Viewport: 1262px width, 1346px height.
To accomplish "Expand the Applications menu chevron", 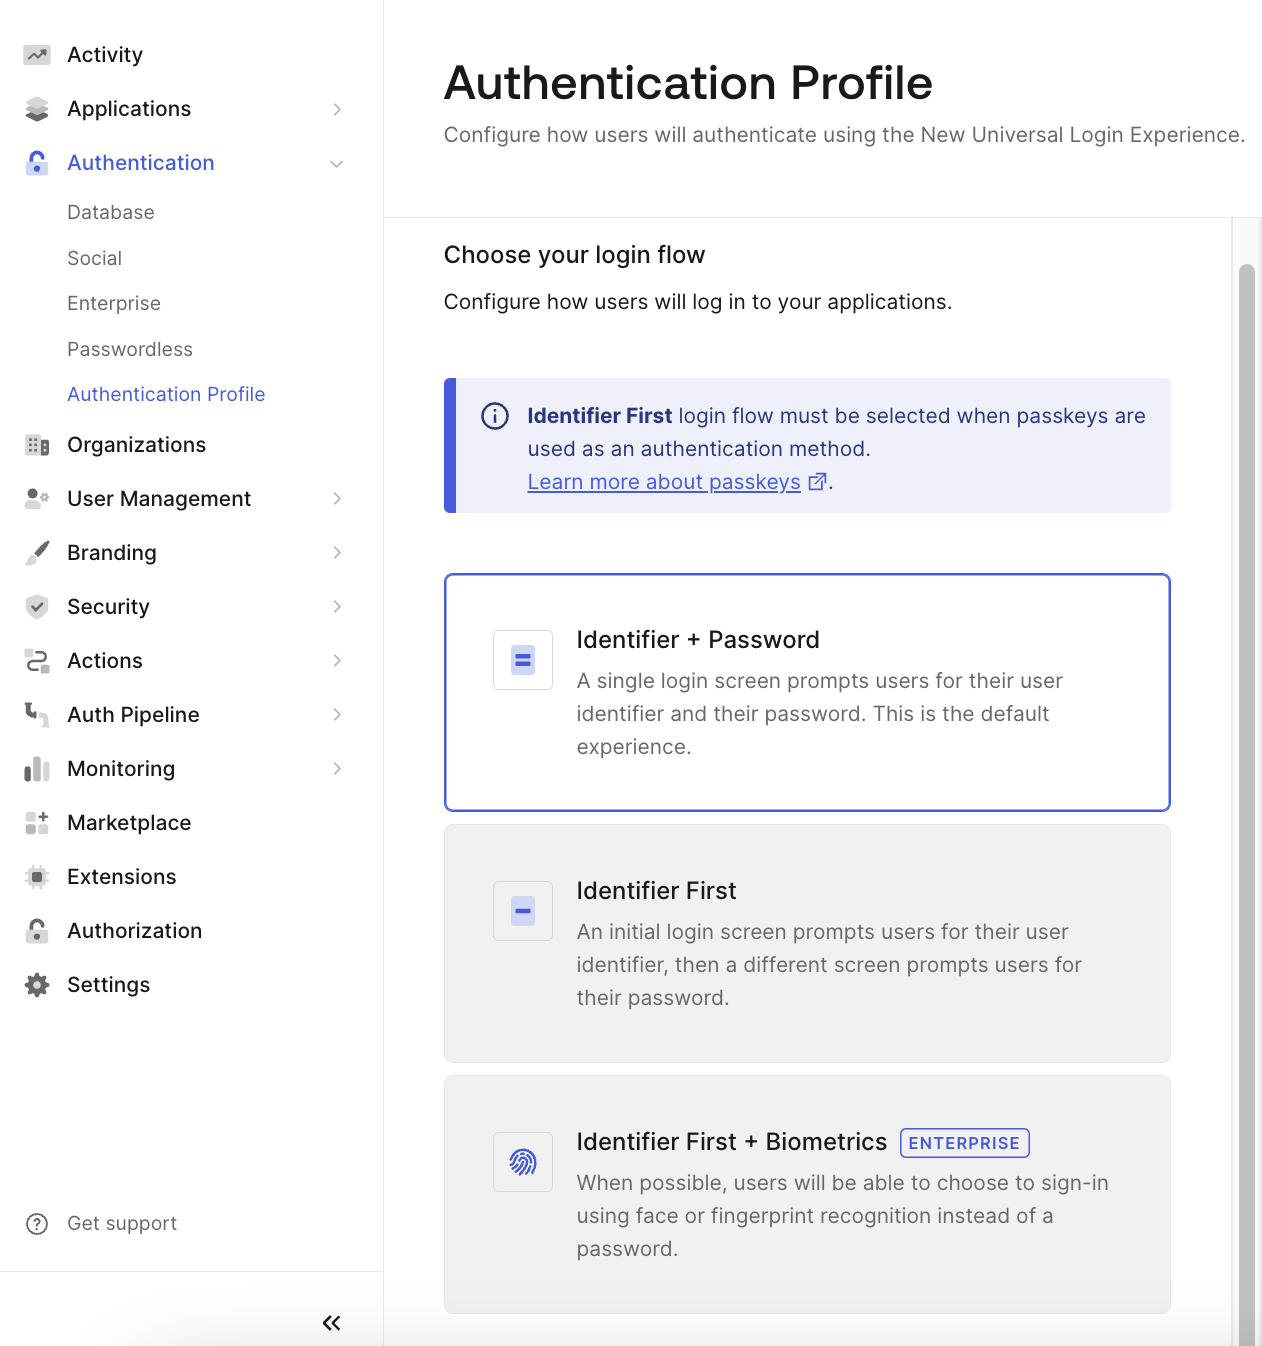I will pyautogui.click(x=337, y=109).
